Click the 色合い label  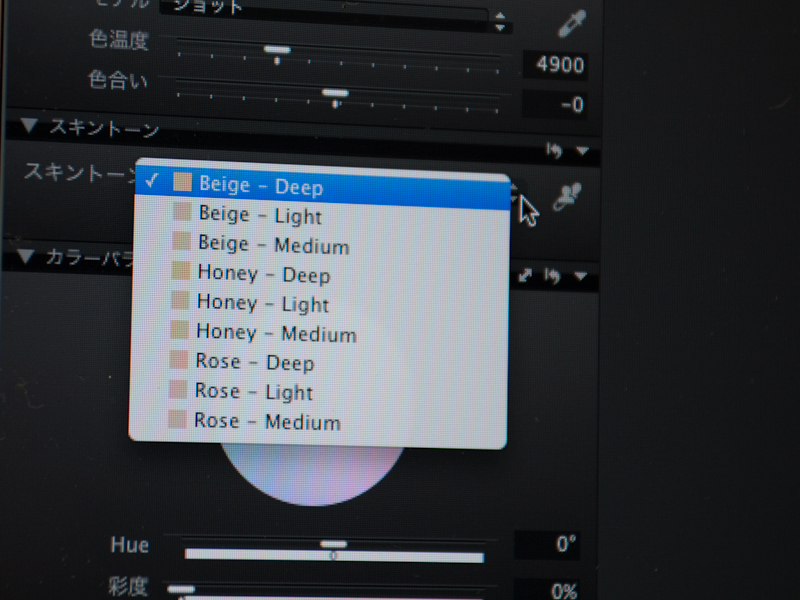118,81
